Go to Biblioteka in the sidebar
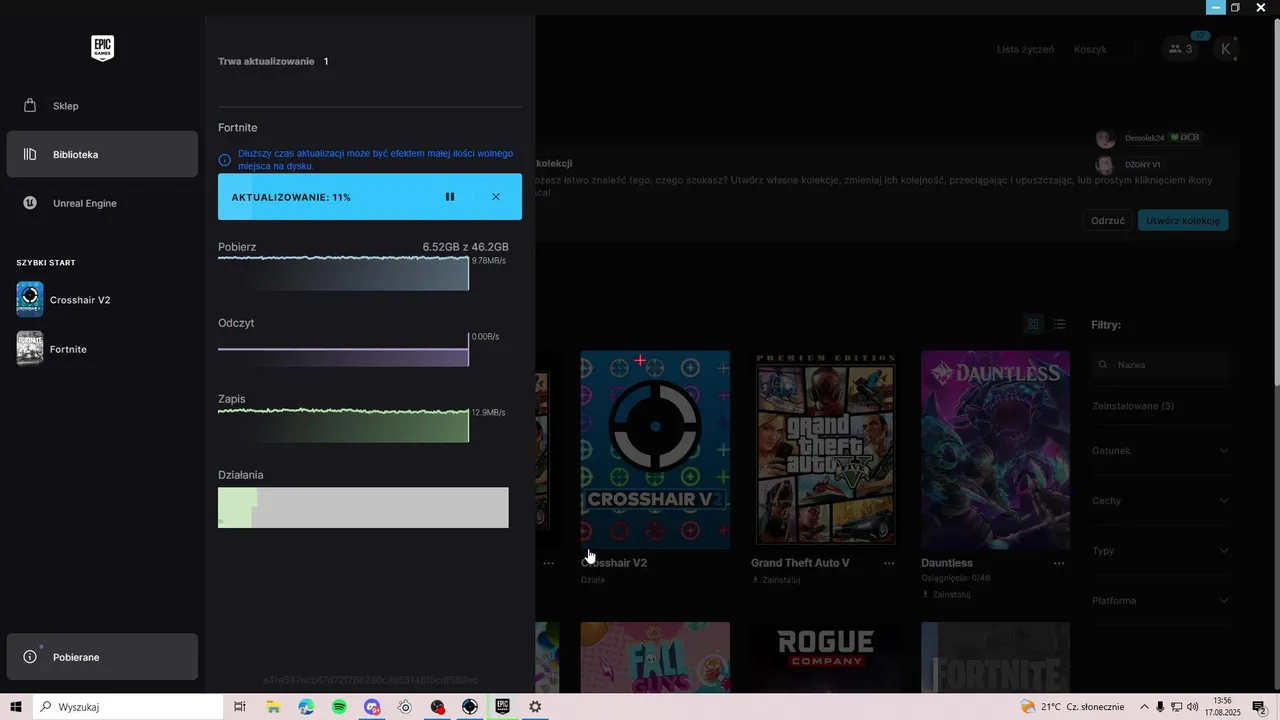This screenshot has height=720, width=1280. click(x=102, y=154)
